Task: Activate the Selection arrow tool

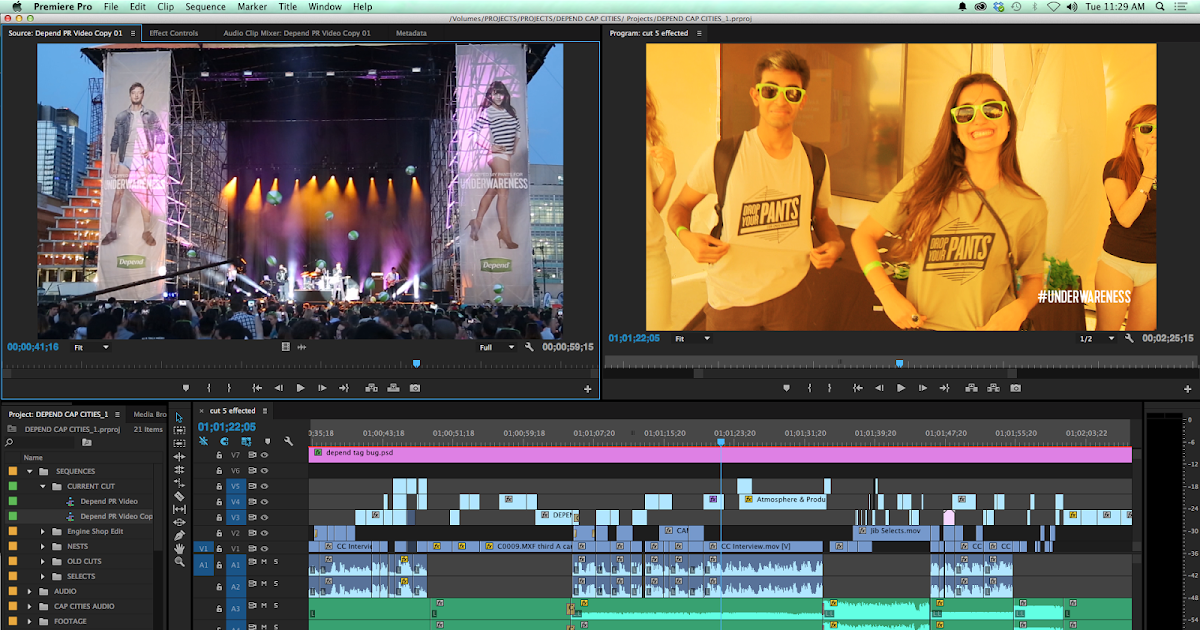Action: (x=179, y=417)
